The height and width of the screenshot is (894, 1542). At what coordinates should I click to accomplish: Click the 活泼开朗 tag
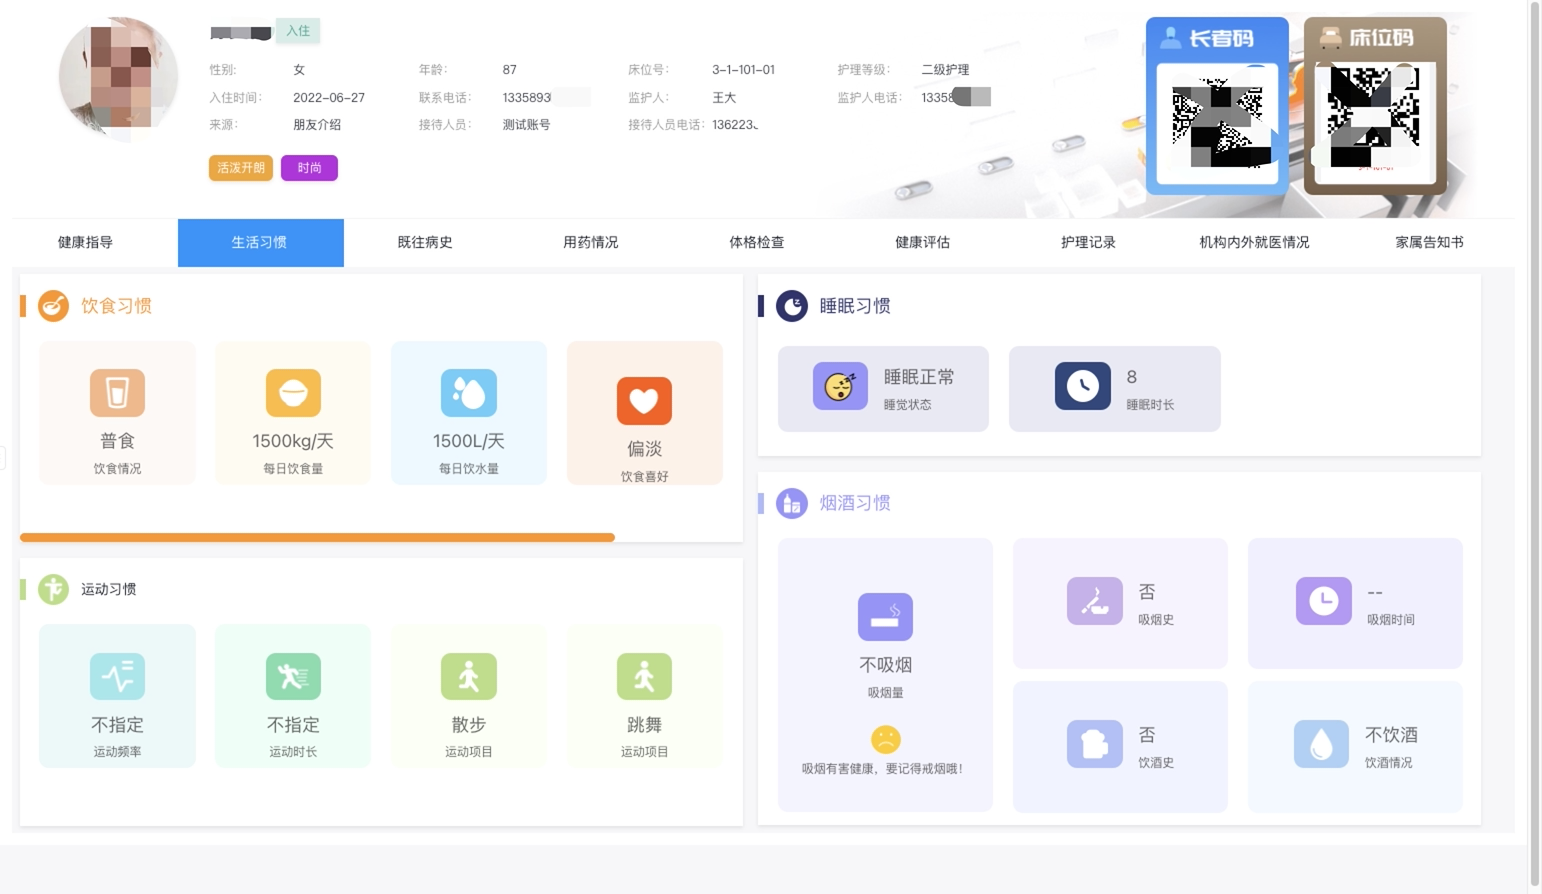[241, 168]
